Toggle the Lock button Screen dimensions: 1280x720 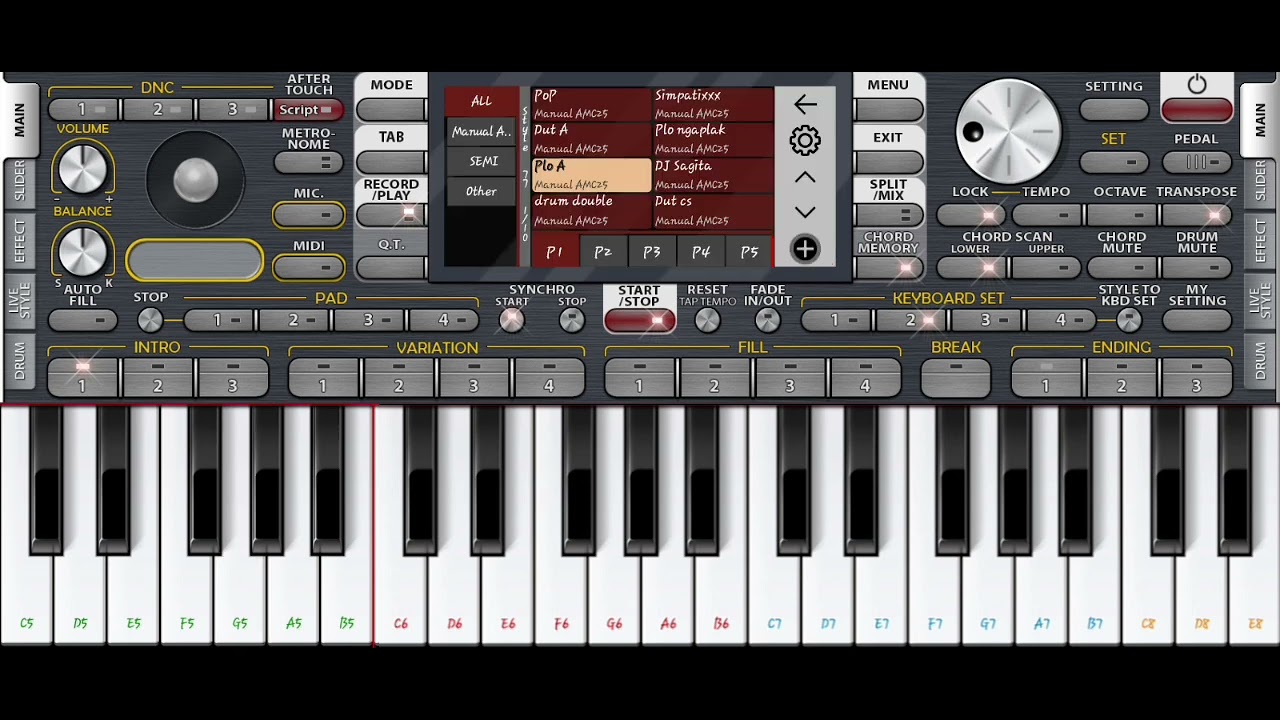971,215
